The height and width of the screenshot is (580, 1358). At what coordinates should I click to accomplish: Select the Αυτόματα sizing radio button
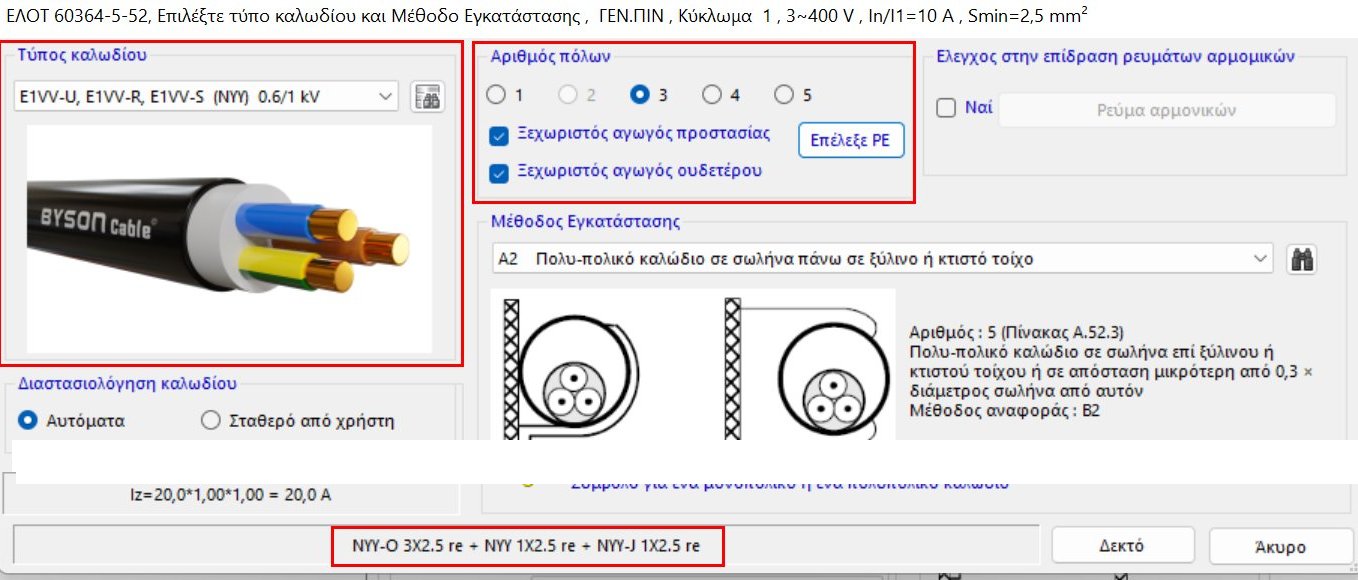coord(27,420)
